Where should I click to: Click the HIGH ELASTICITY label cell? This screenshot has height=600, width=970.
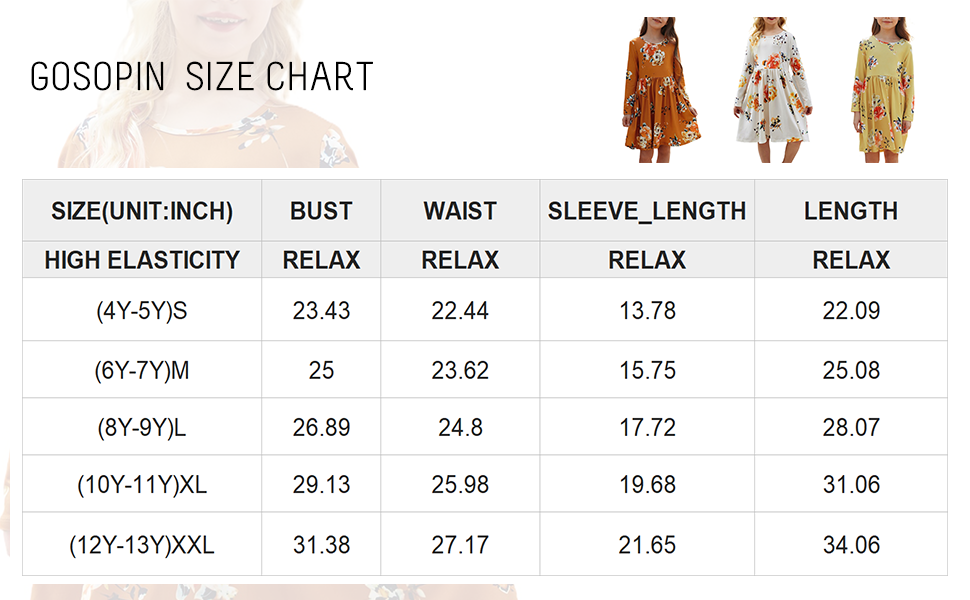pyautogui.click(x=142, y=260)
